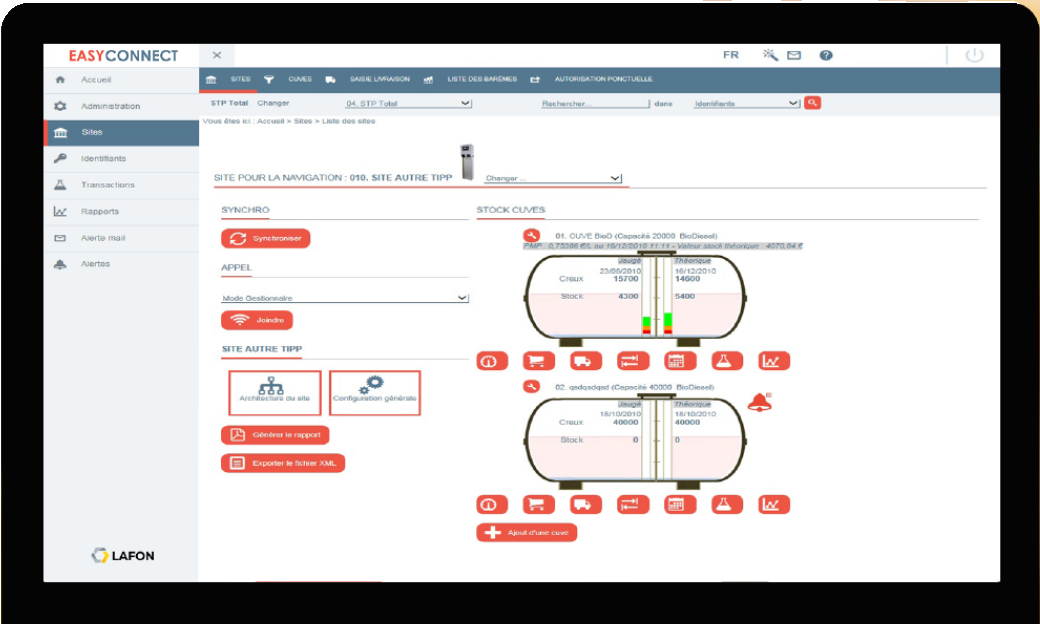Expand the site Changer ... dropdown
Image resolution: width=1040 pixels, height=627 pixels.
pos(552,178)
